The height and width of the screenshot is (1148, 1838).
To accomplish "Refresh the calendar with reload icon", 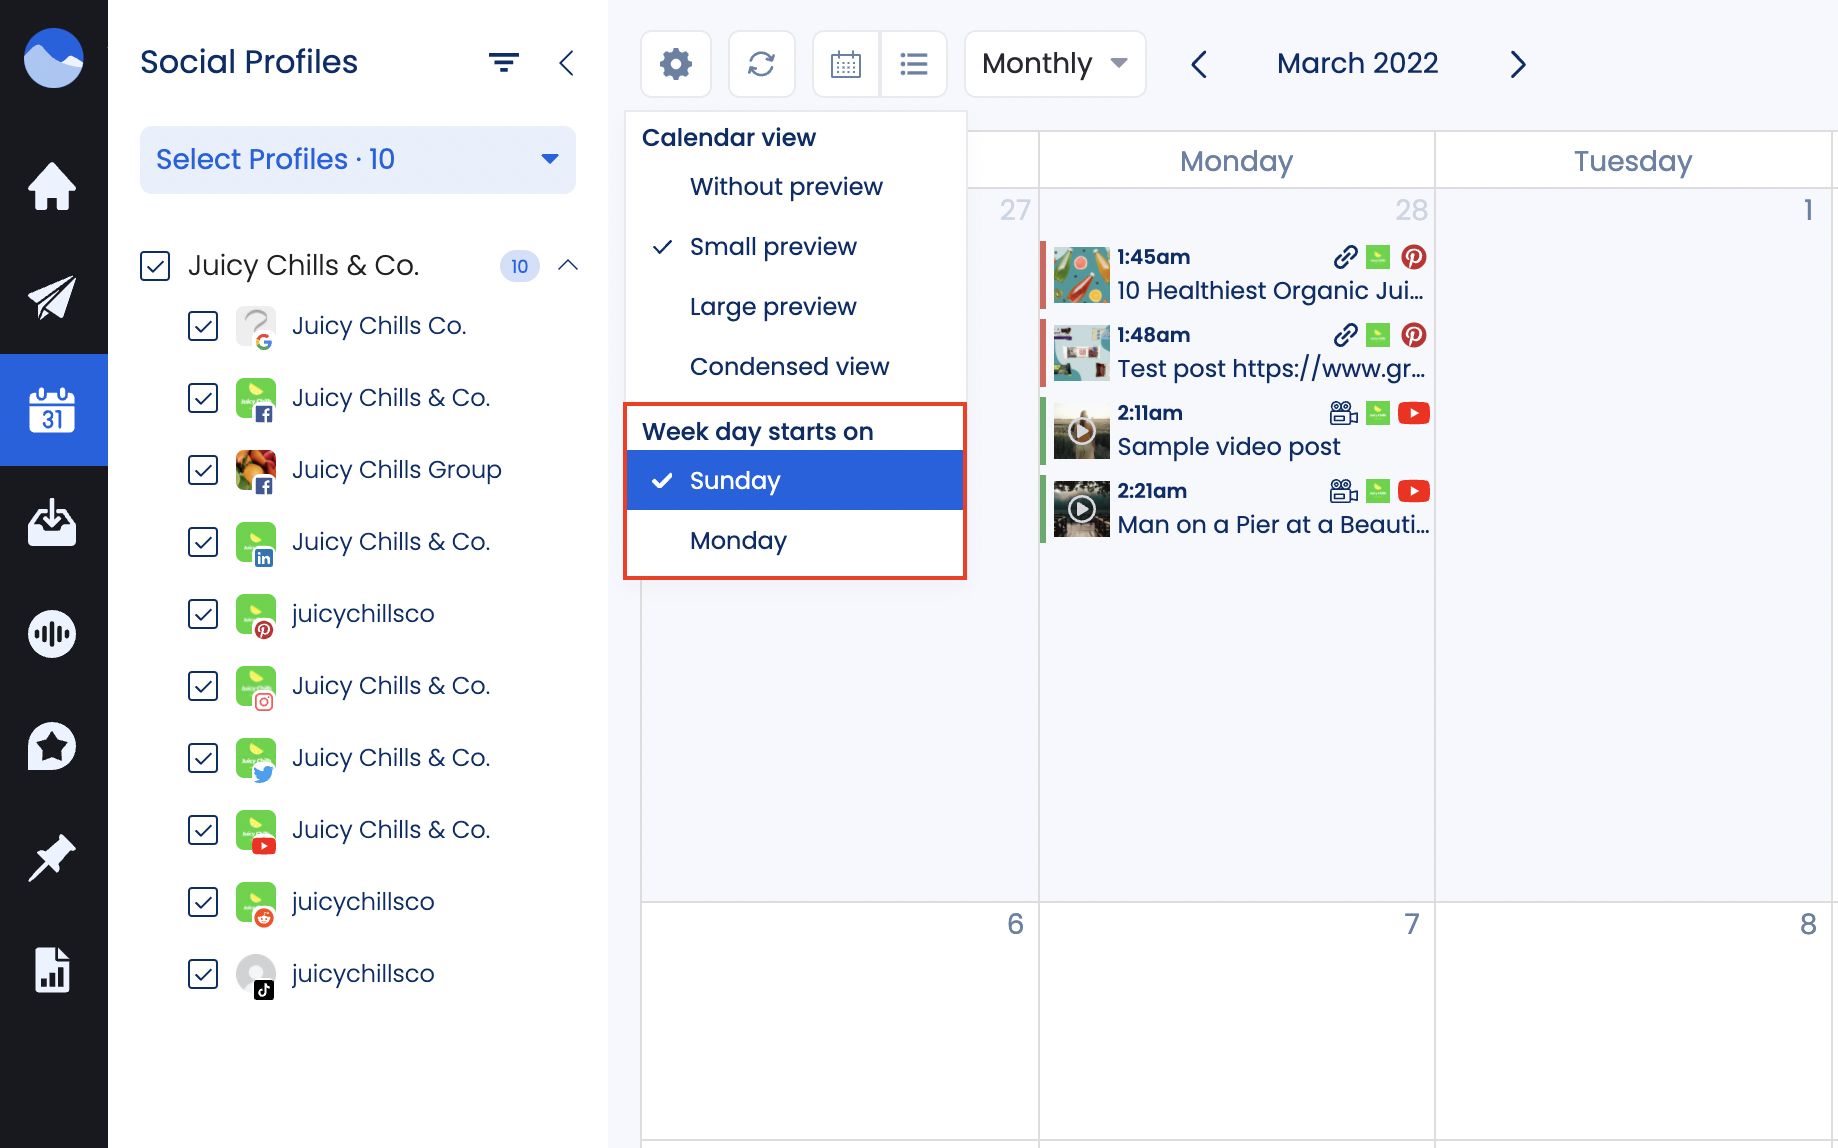I will [x=762, y=64].
